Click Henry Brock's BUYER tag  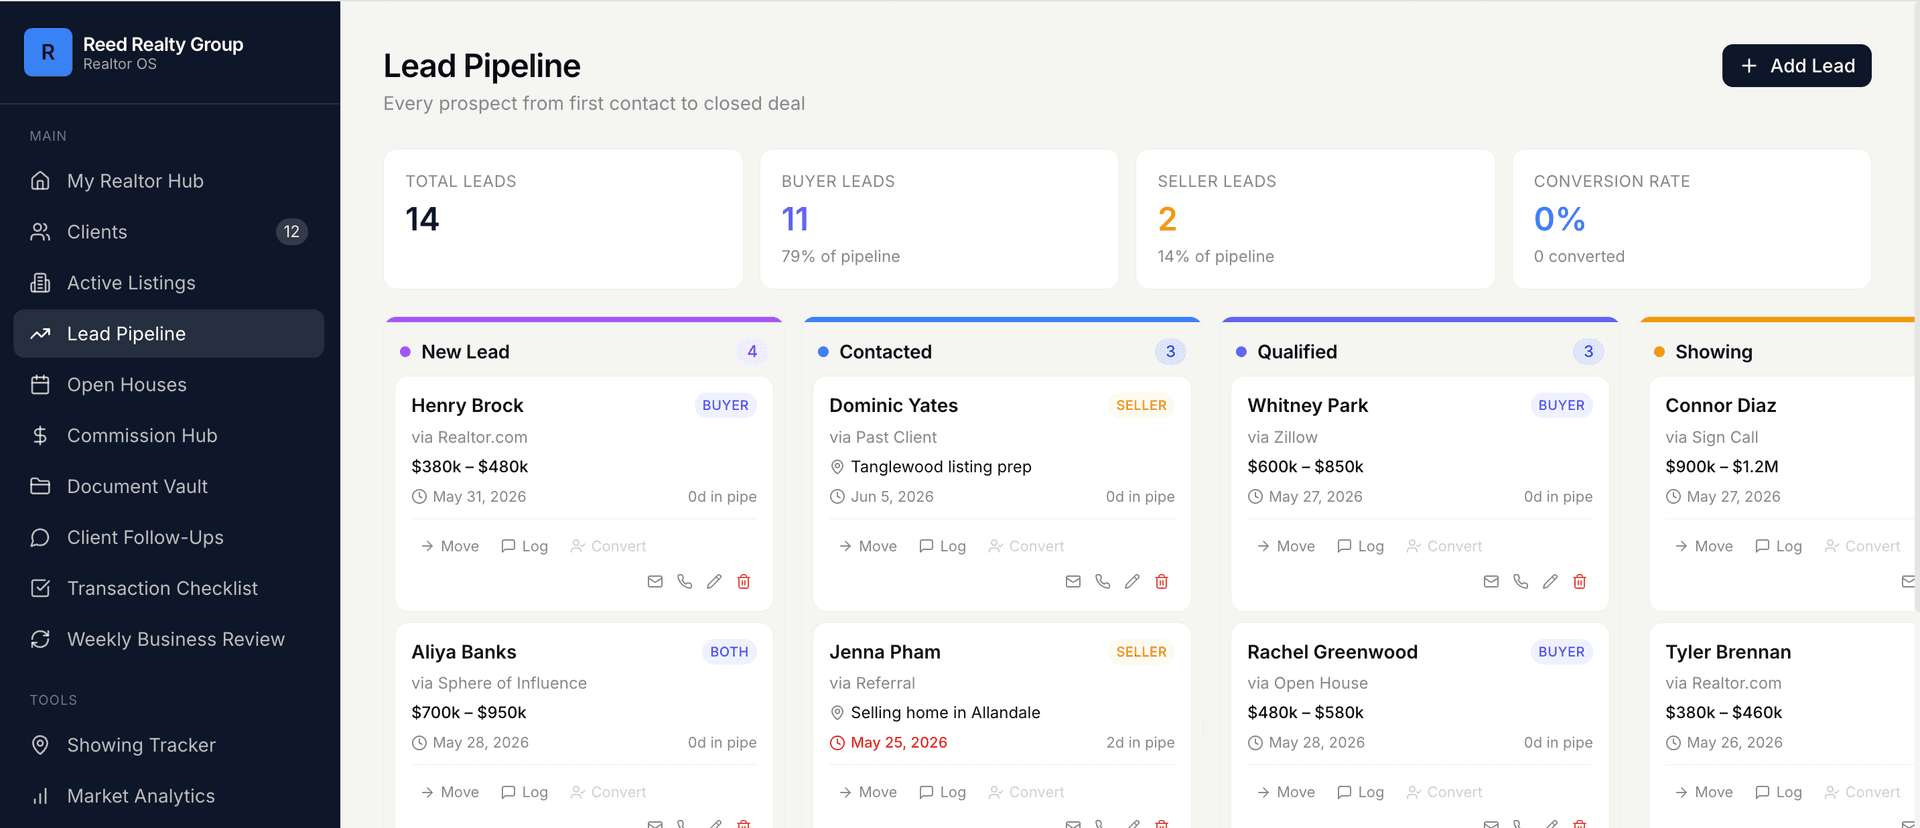(x=725, y=405)
